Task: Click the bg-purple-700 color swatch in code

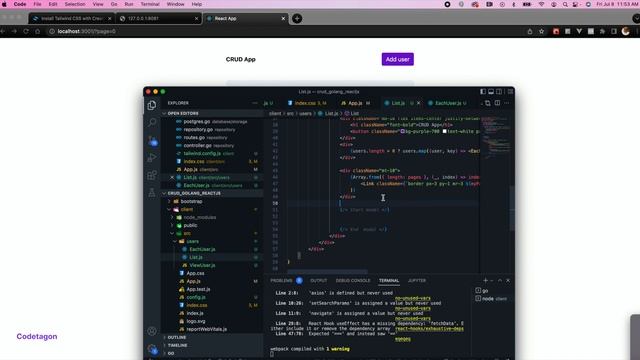Action: pyautogui.click(x=402, y=131)
